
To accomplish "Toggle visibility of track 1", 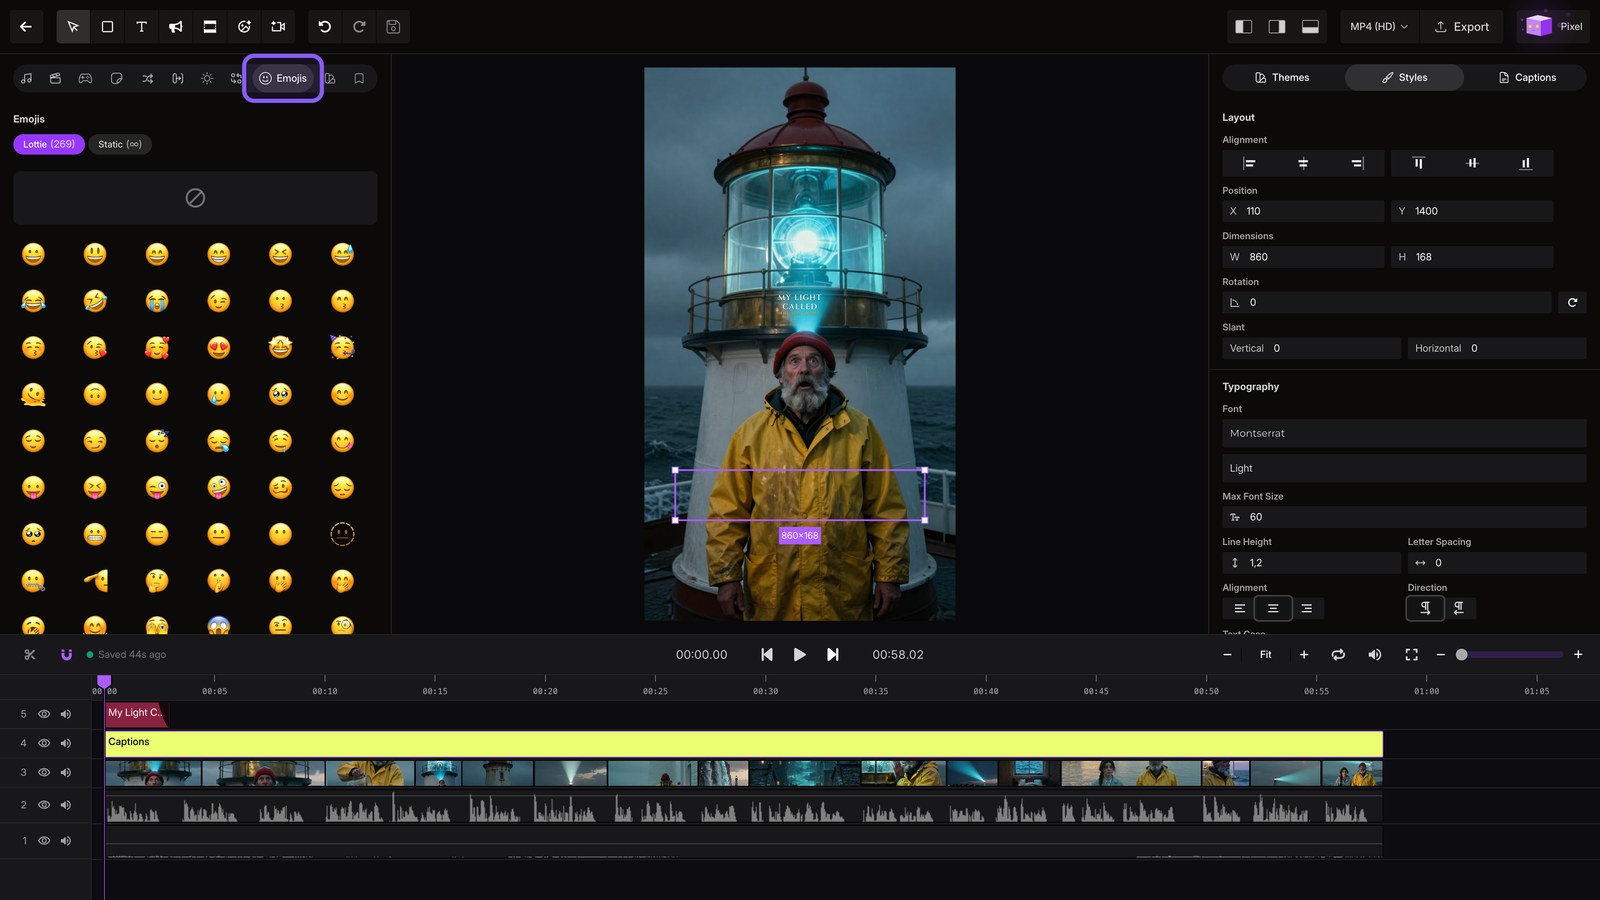I will pos(44,841).
